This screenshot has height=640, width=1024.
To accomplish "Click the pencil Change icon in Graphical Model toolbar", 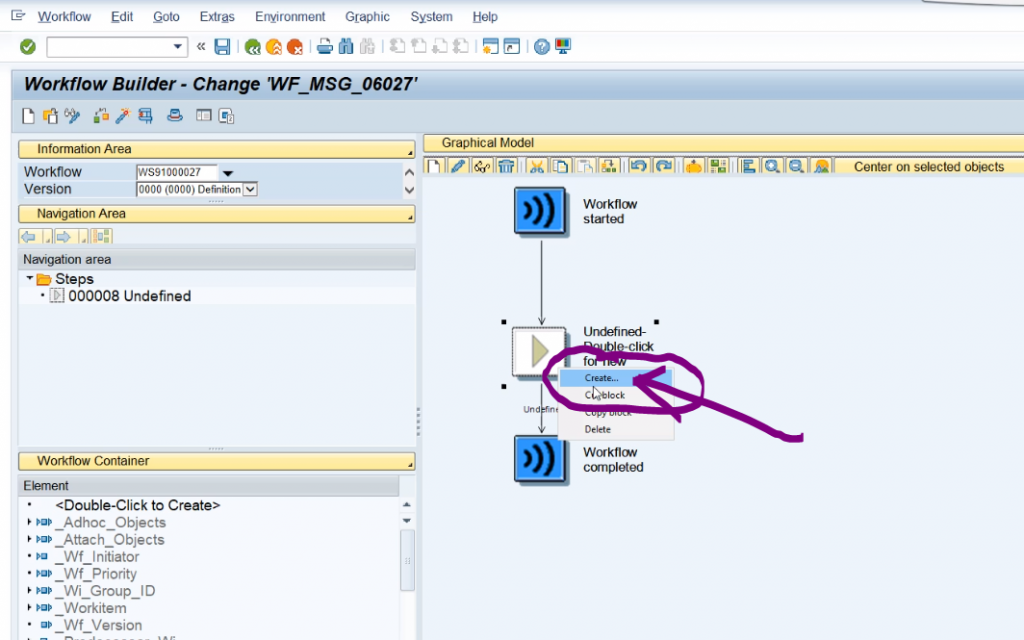I will click(458, 167).
